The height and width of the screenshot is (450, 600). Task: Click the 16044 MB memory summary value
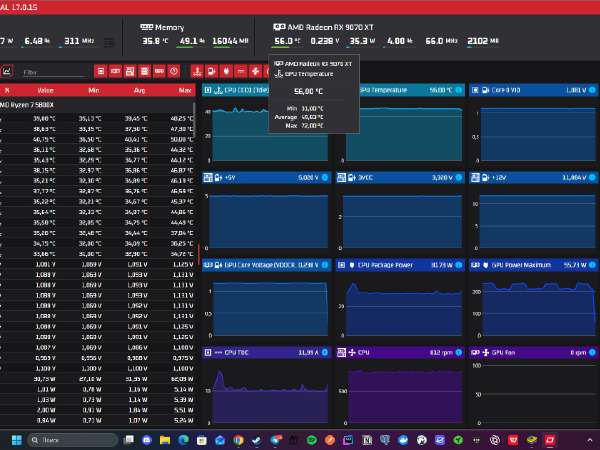[230, 41]
